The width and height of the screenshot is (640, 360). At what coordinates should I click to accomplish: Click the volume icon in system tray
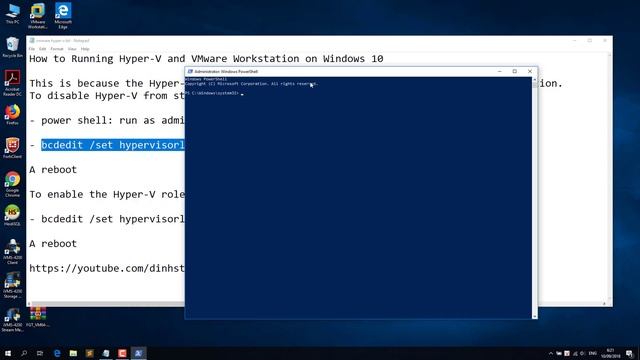pos(583,353)
